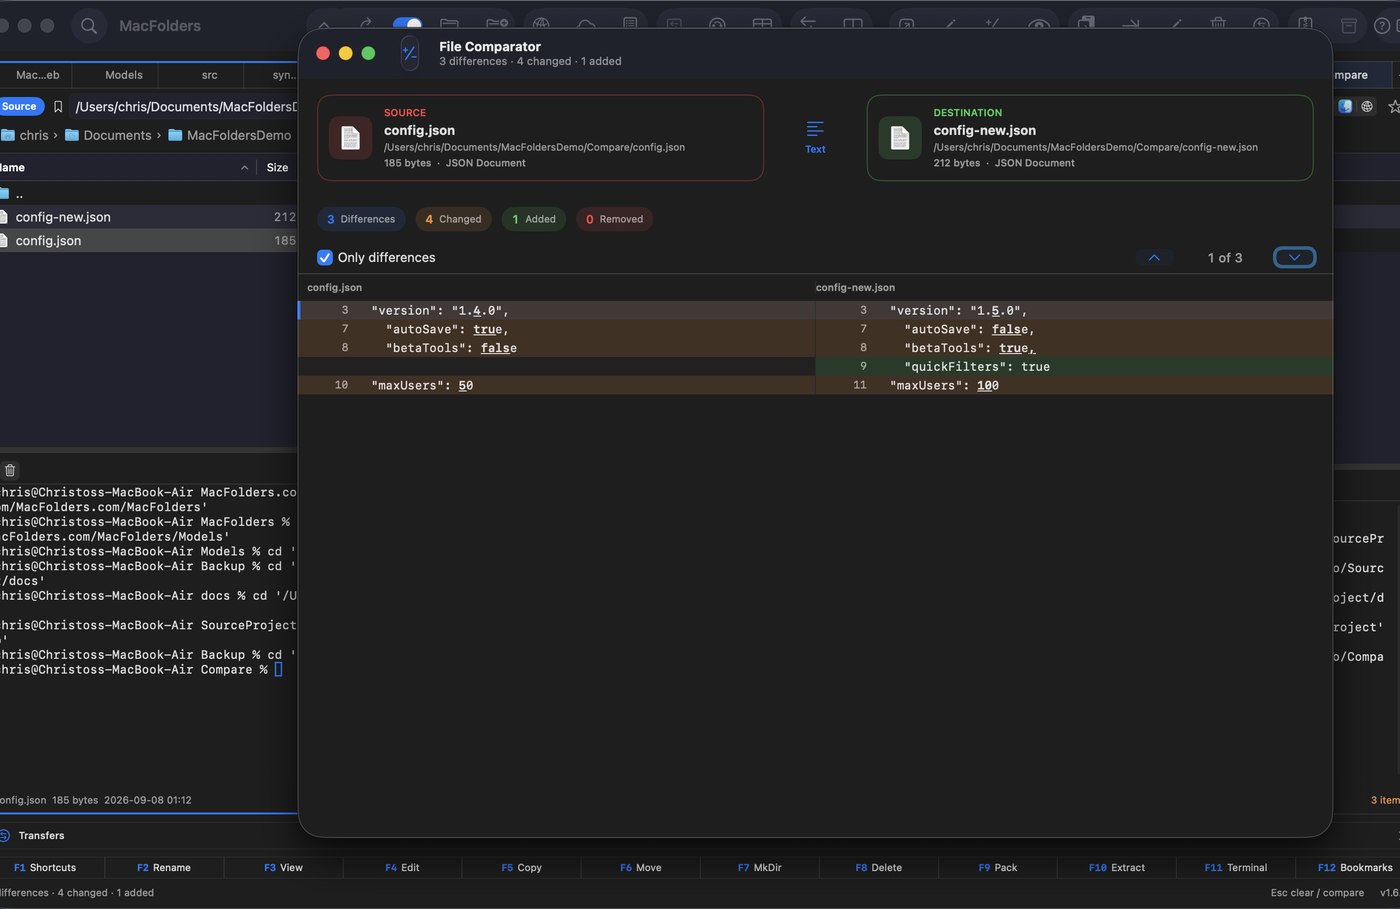Click the Finder icon in right pane
Image resolution: width=1400 pixels, height=909 pixels.
1345,106
